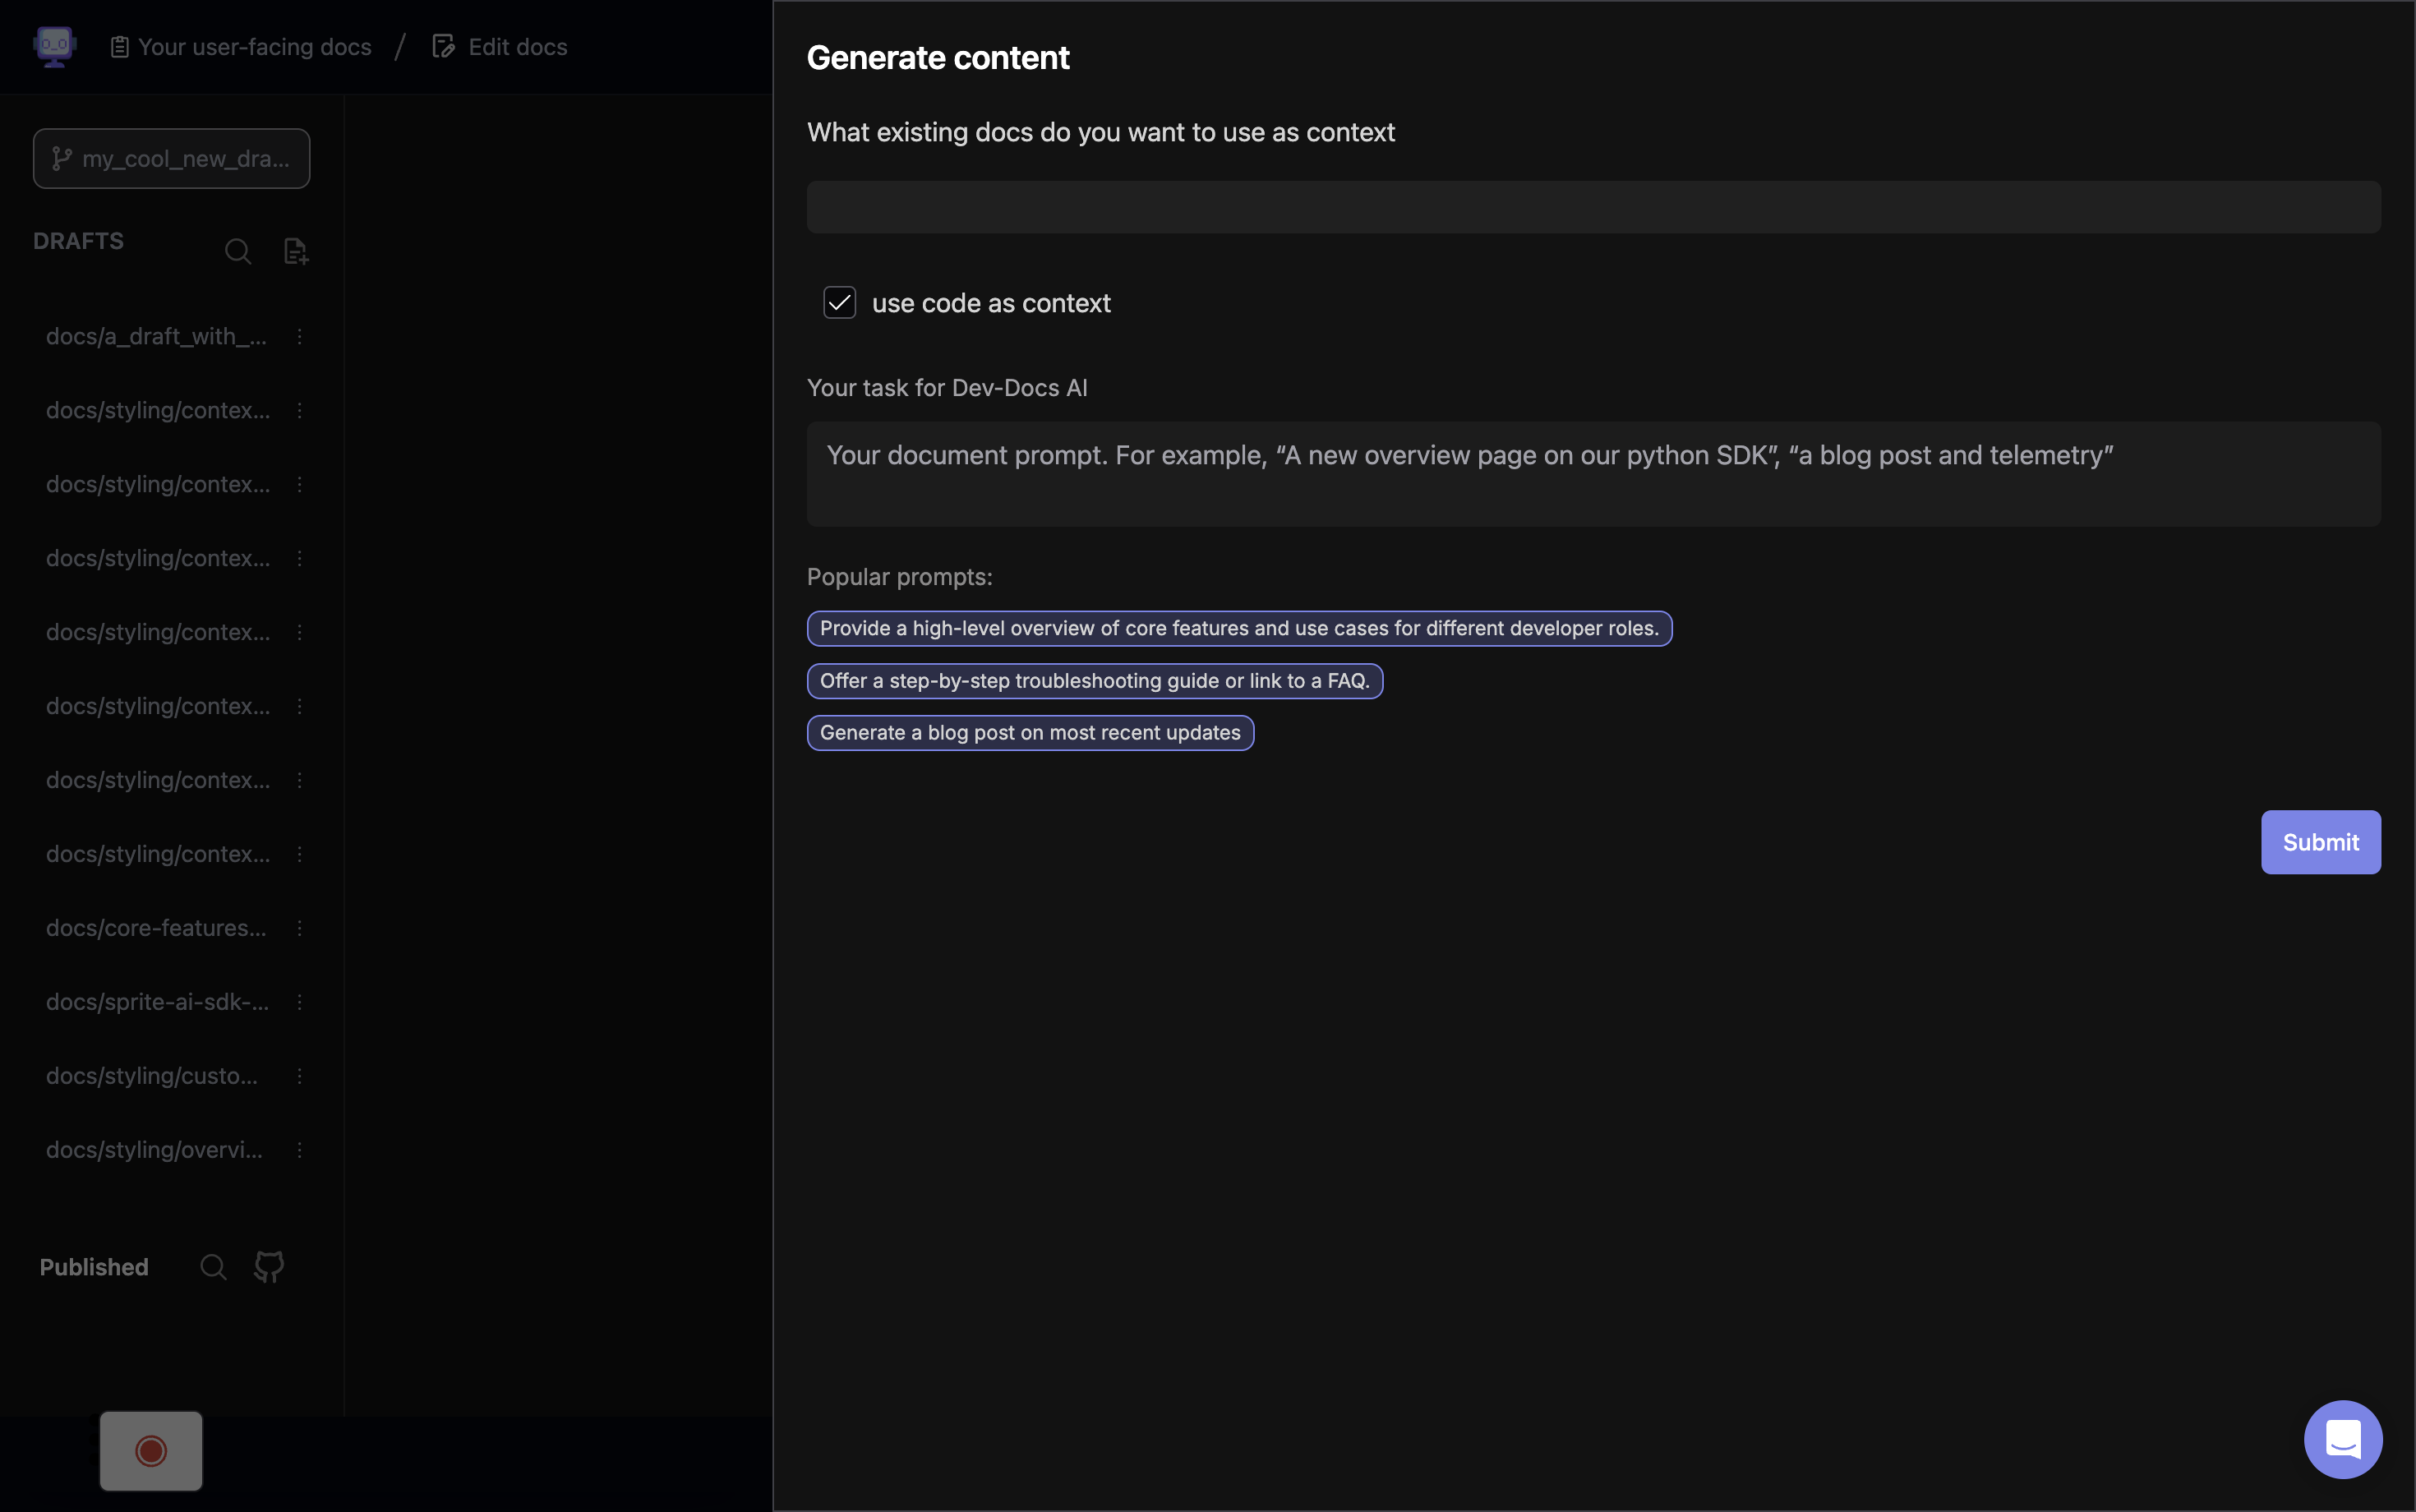Open overflow menu for docs/sprite-ai-sdk draft
Screen dimensions: 2416x1512
(301, 1001)
